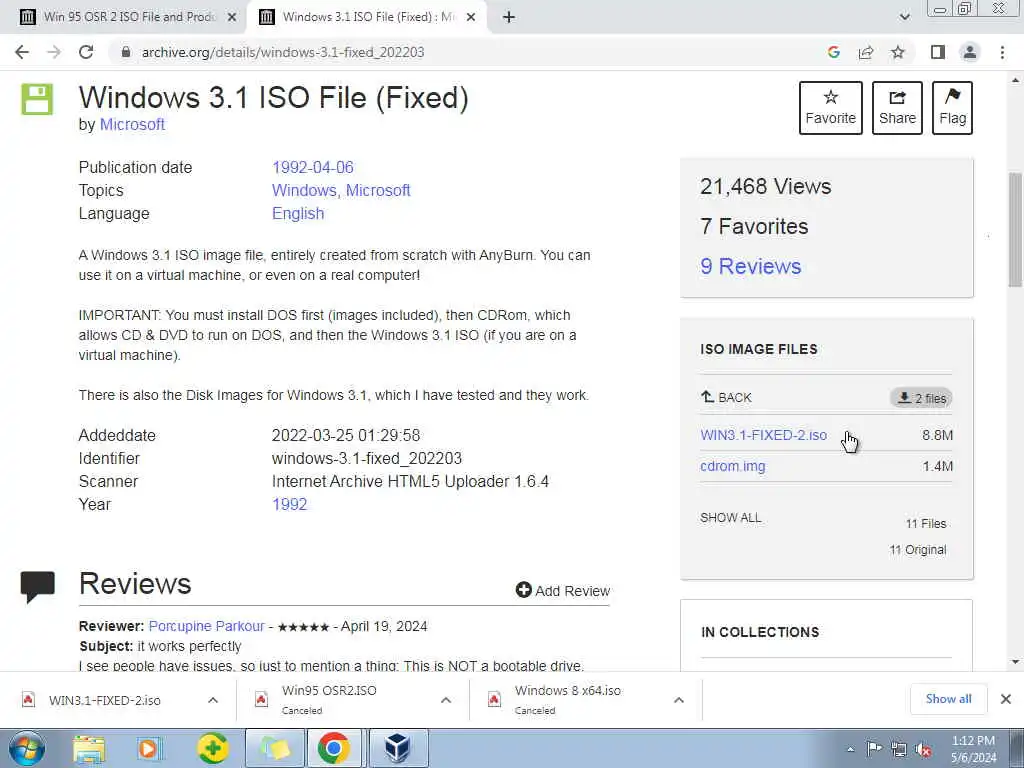Click the share page icon in address bar
Screen dimensions: 1024x768
pyautogui.click(x=866, y=52)
